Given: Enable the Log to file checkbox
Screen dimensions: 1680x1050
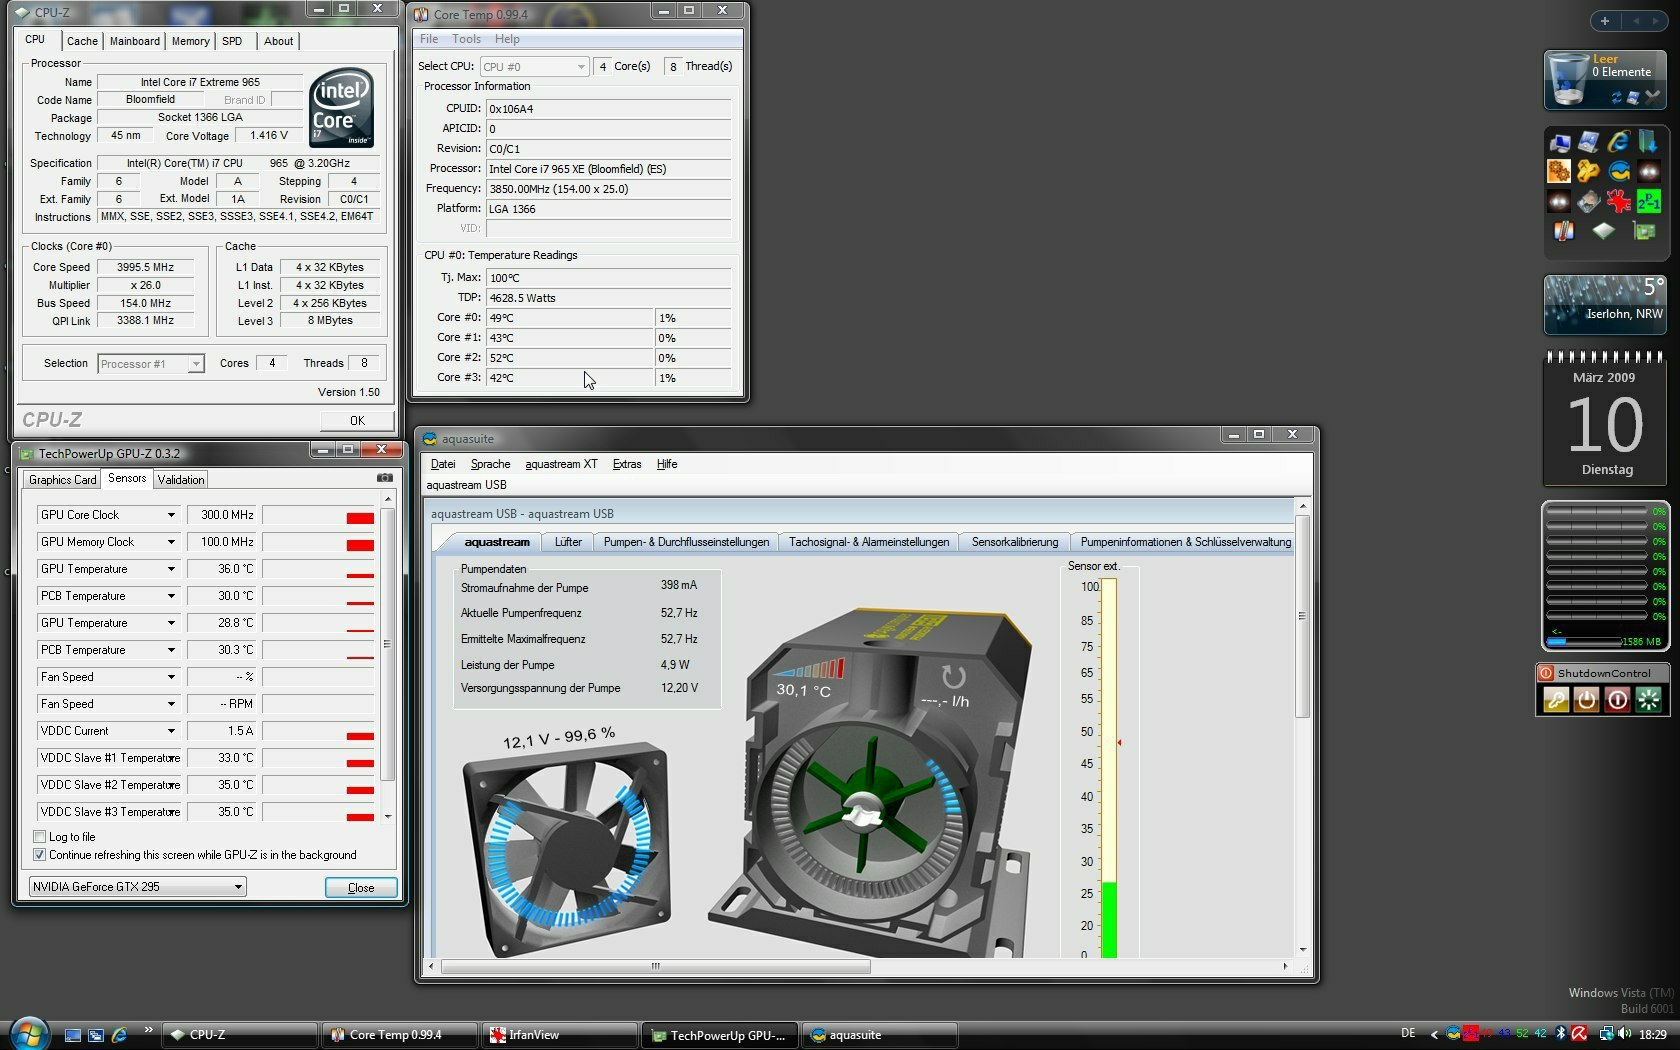Looking at the screenshot, I should pos(40,837).
